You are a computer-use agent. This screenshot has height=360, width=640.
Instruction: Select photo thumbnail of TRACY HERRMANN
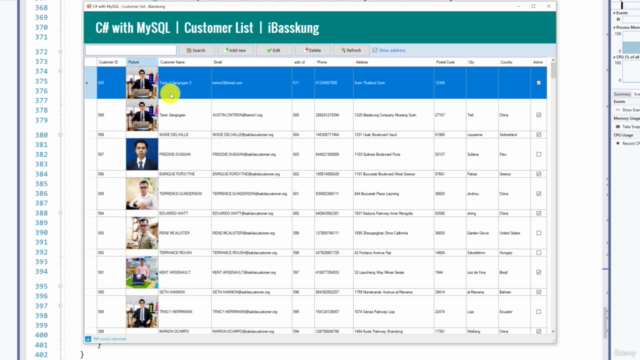(x=142, y=312)
